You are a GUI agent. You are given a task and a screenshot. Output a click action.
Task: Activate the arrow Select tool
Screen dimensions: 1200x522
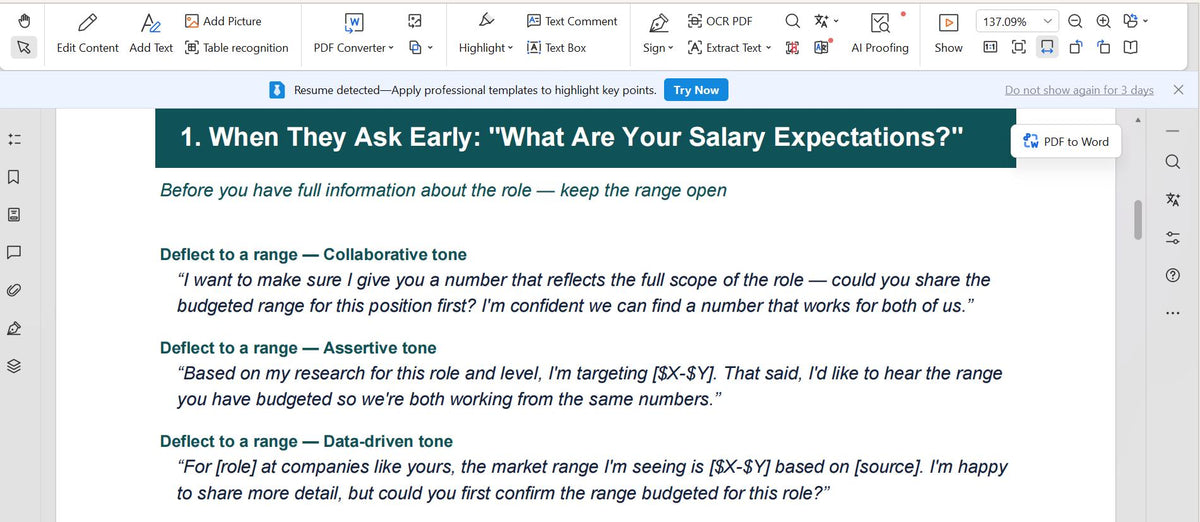(x=25, y=47)
